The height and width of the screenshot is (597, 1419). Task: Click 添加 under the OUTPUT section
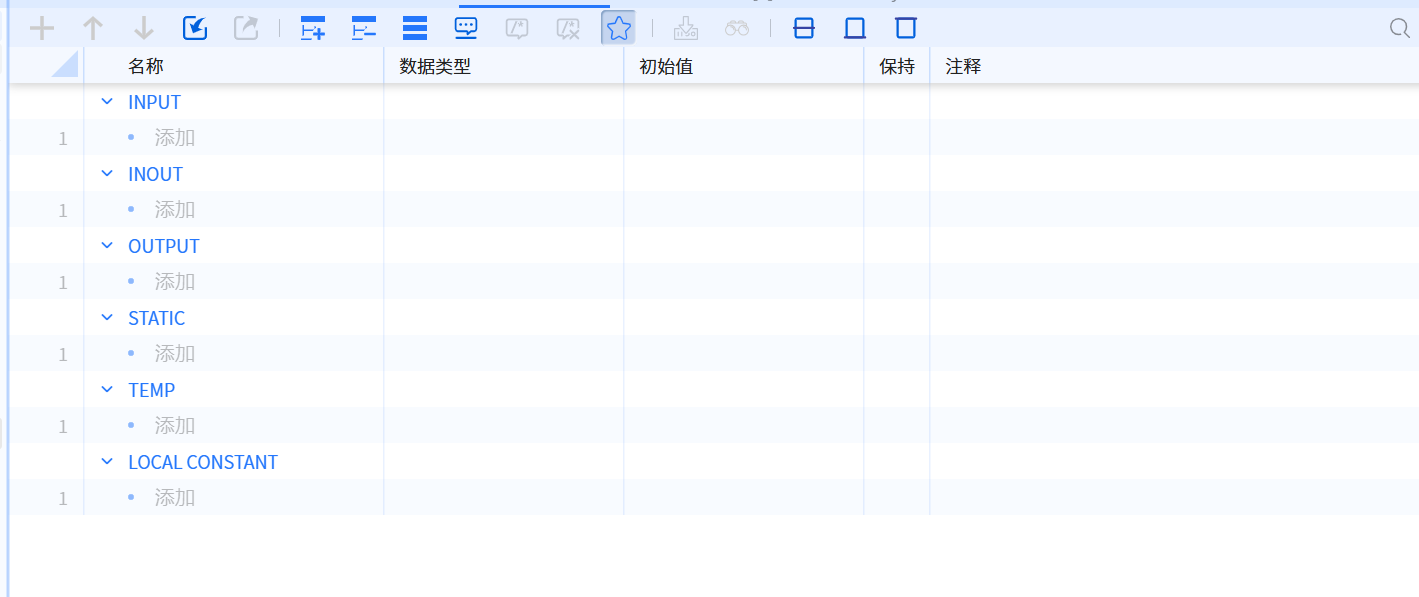175,282
